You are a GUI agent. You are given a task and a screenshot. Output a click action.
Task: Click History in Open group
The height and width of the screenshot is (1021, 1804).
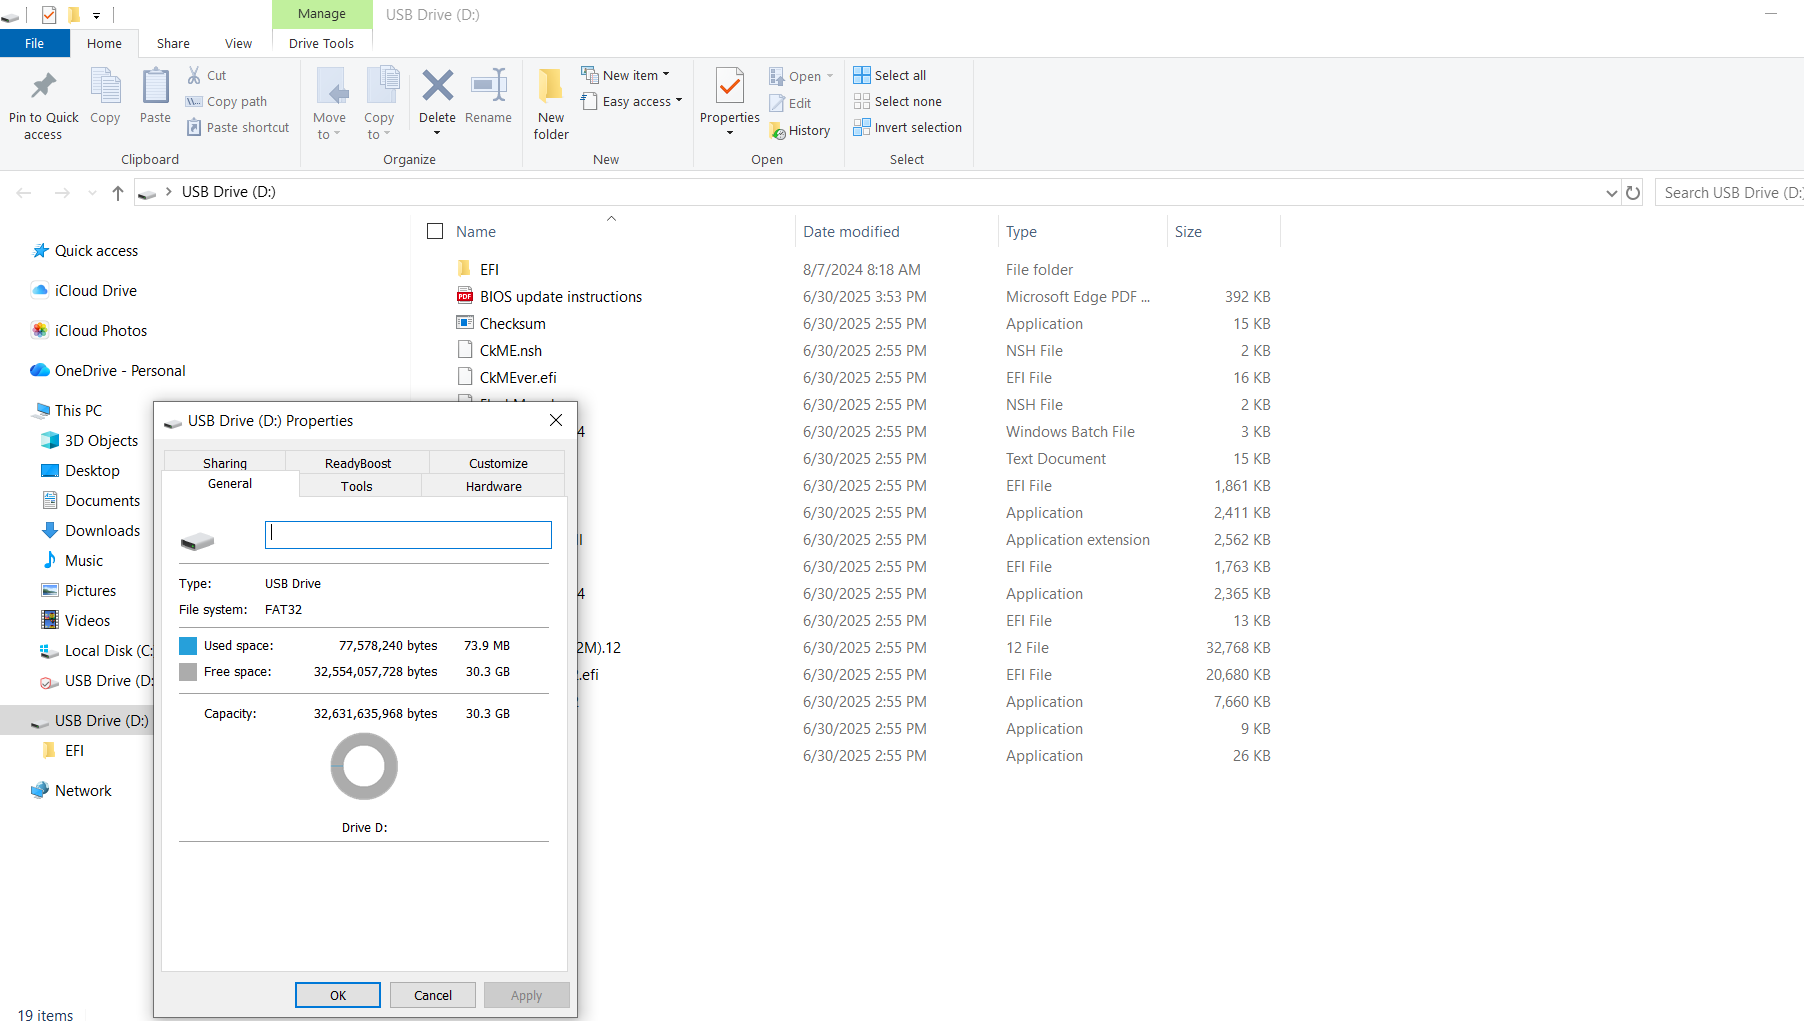pyautogui.click(x=800, y=130)
